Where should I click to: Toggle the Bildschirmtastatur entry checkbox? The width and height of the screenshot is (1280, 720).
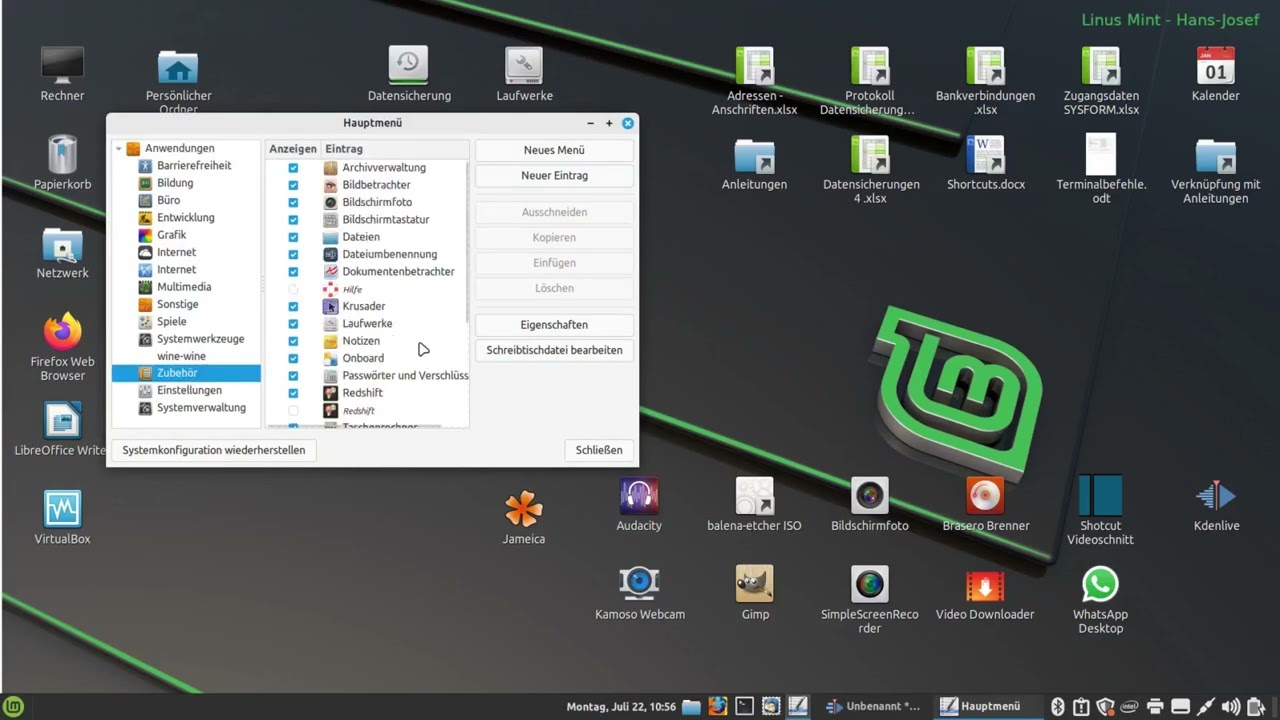coord(293,220)
